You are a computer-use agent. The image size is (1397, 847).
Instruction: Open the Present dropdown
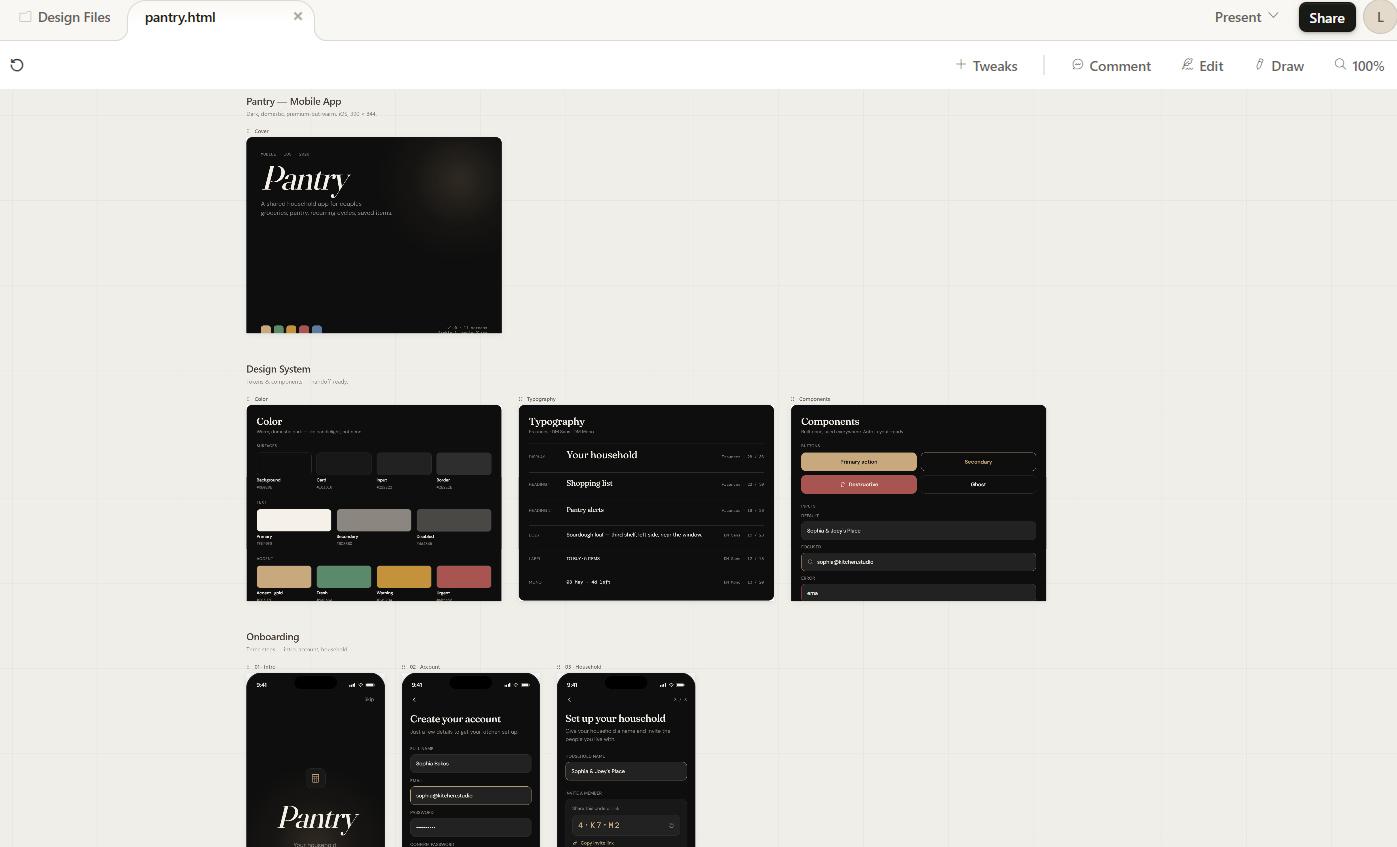coord(1247,17)
